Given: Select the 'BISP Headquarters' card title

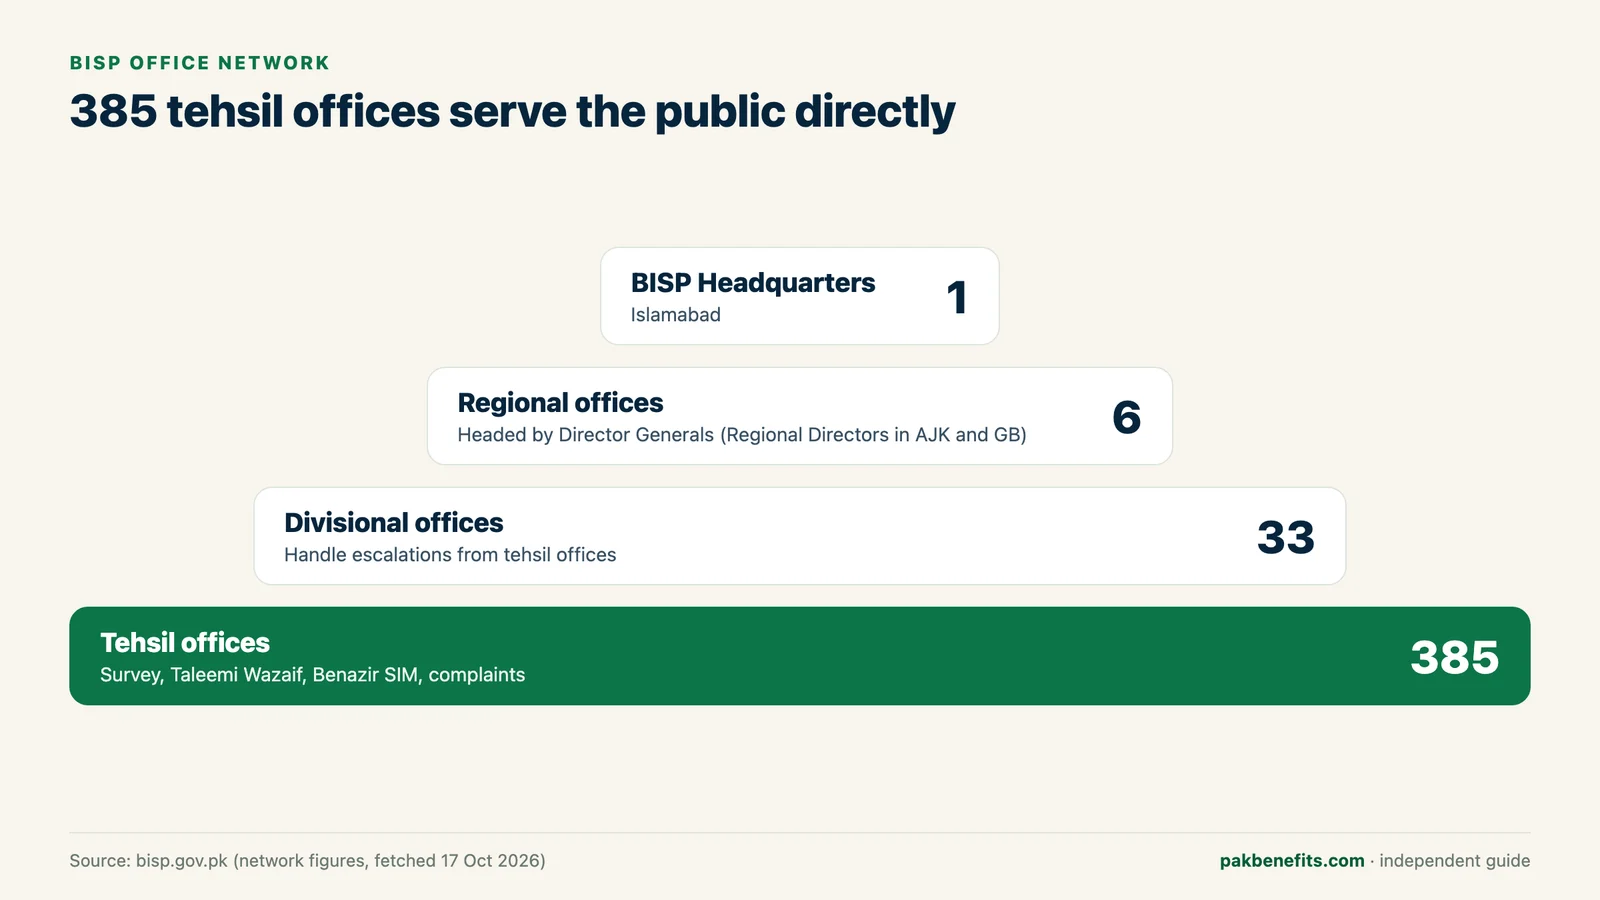Looking at the screenshot, I should 753,283.
